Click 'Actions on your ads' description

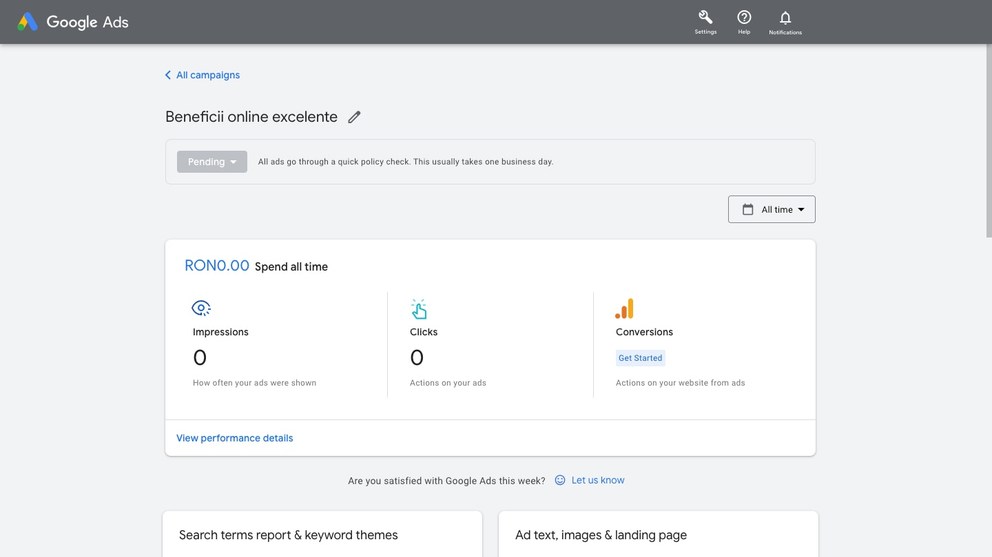point(448,383)
